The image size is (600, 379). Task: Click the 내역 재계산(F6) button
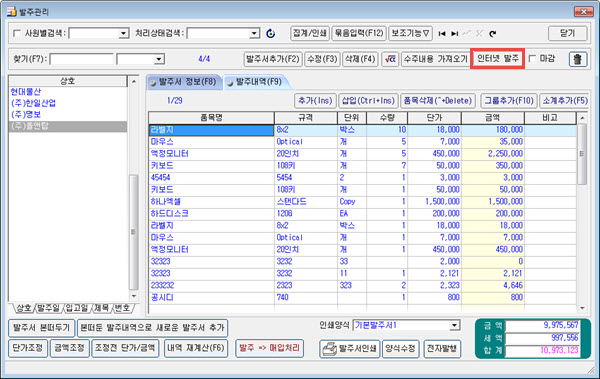tap(196, 348)
